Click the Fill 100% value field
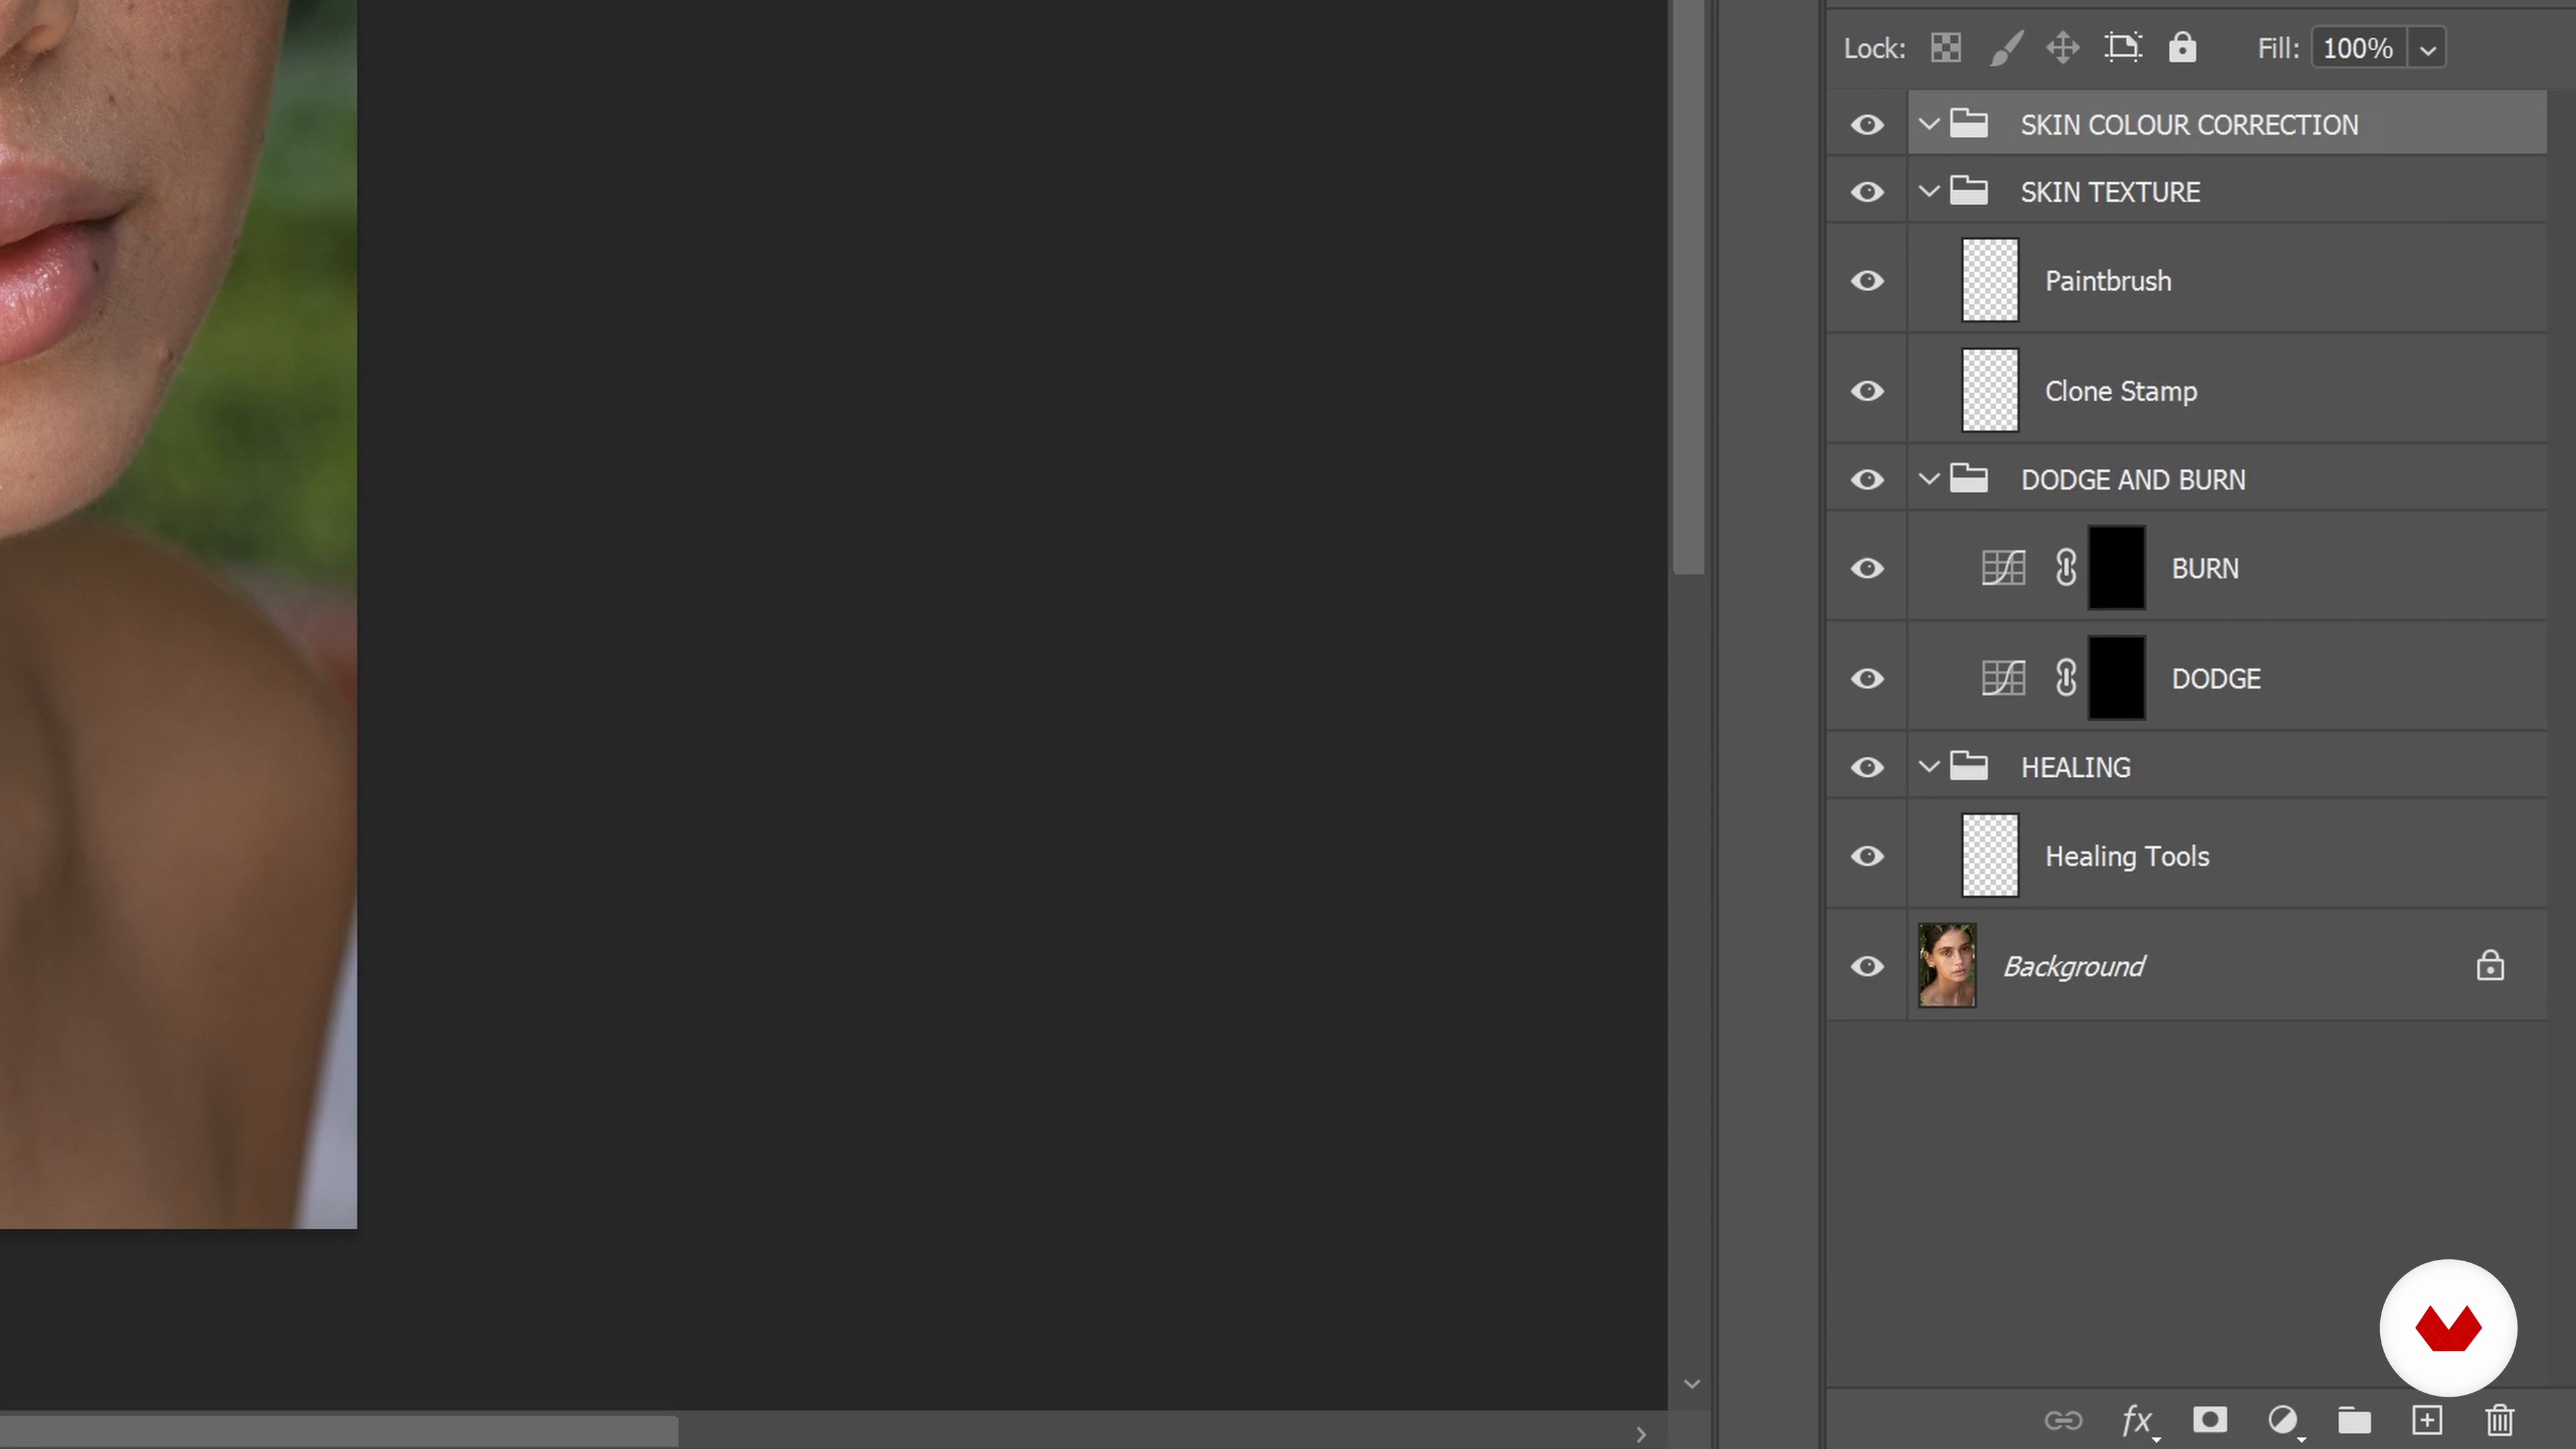Screen dimensions: 2576x1449 (x=2359, y=49)
